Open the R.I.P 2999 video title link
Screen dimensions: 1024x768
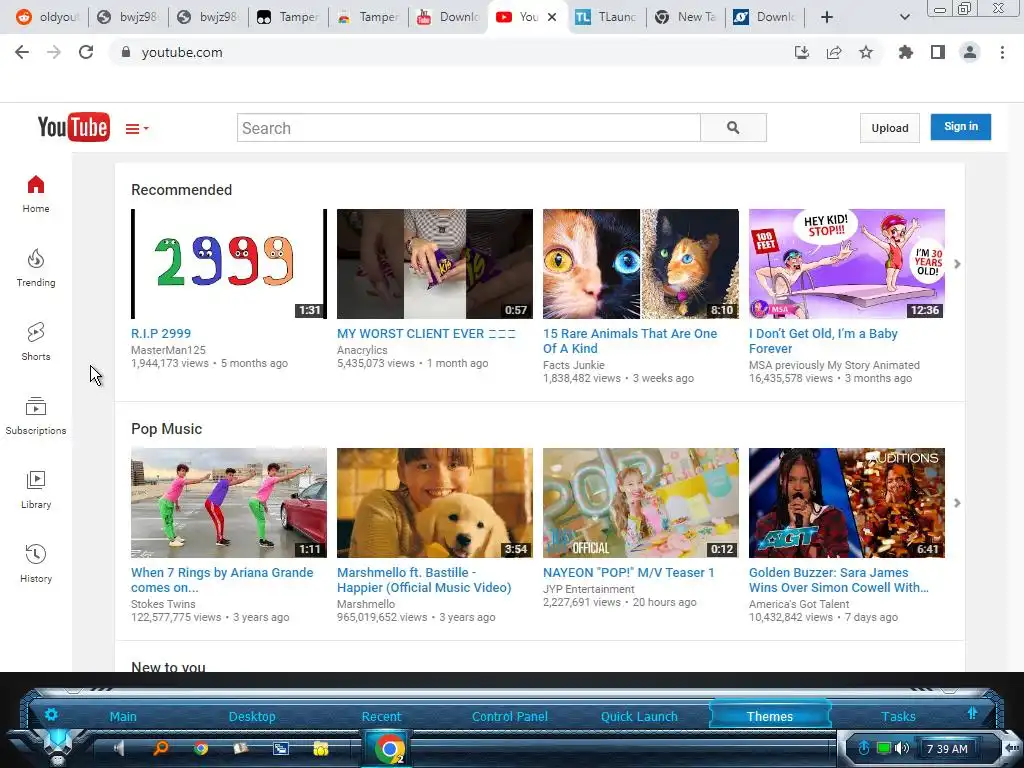click(161, 334)
